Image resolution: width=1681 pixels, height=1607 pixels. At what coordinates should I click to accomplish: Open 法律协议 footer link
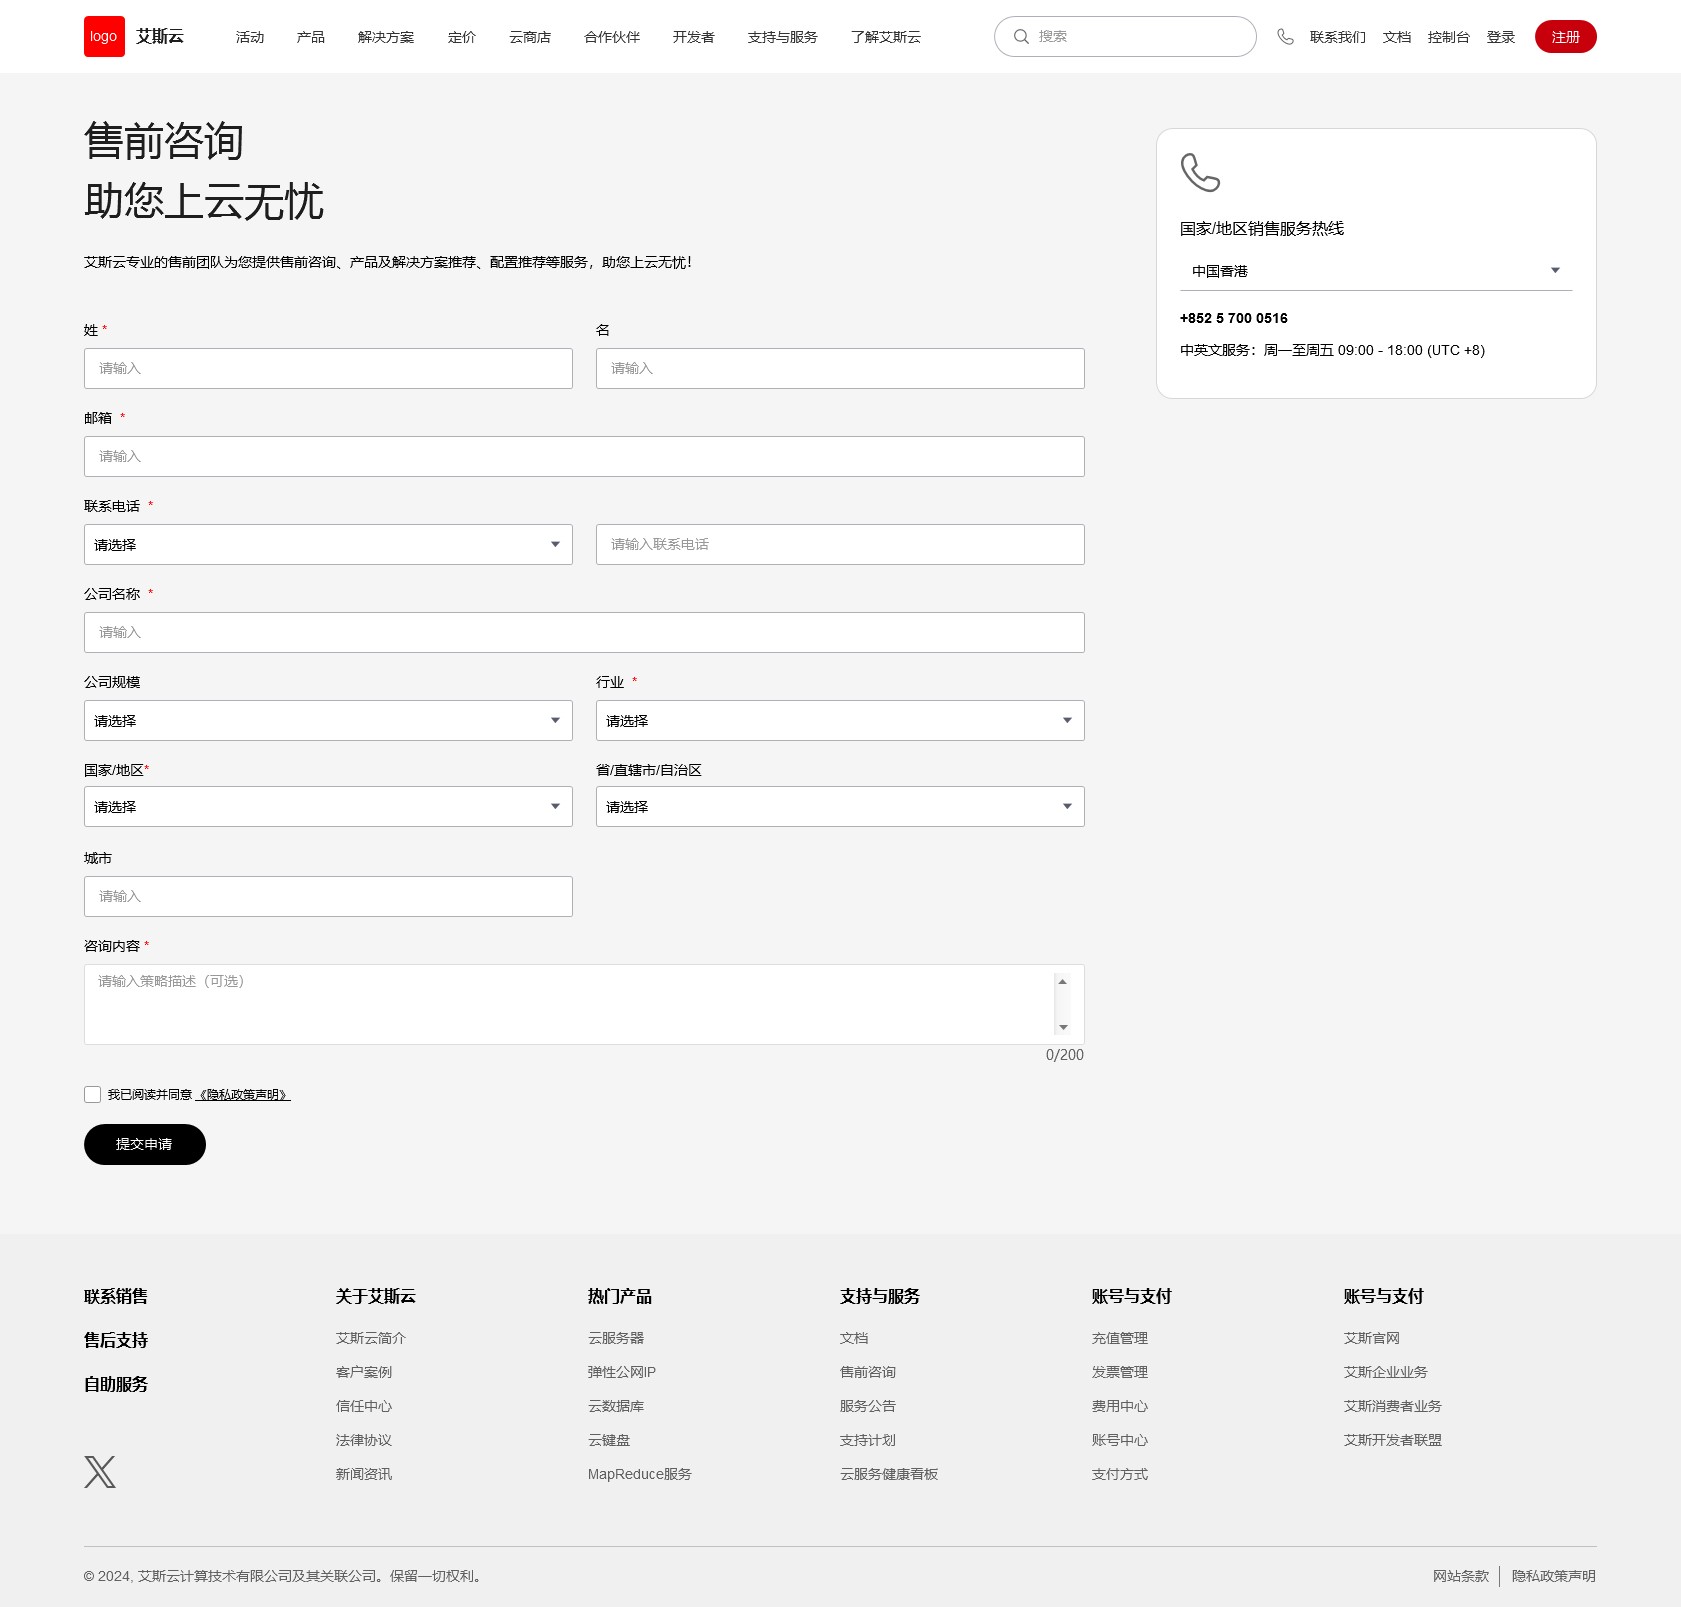(364, 1440)
